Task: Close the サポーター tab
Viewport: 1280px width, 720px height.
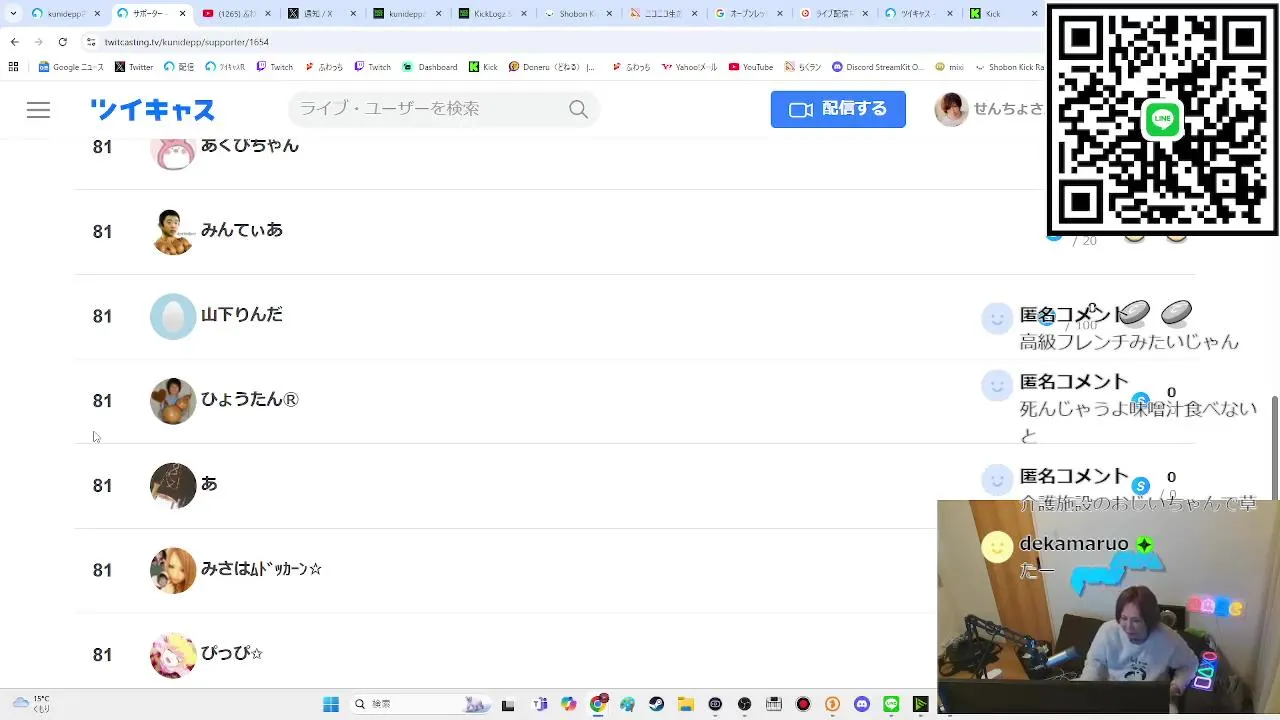Action: pos(183,14)
